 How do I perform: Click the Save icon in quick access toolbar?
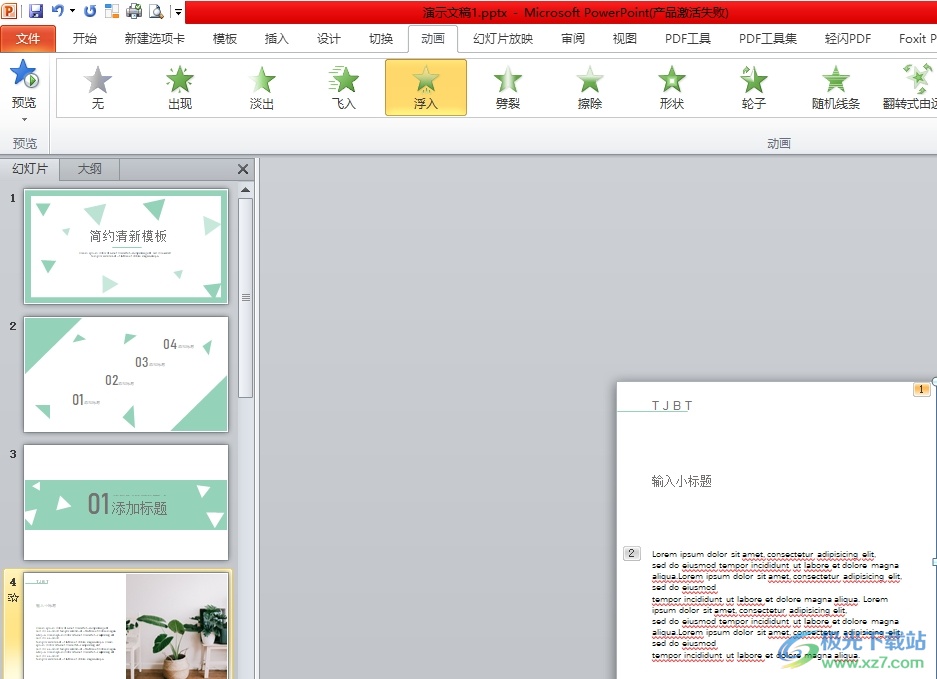point(36,11)
